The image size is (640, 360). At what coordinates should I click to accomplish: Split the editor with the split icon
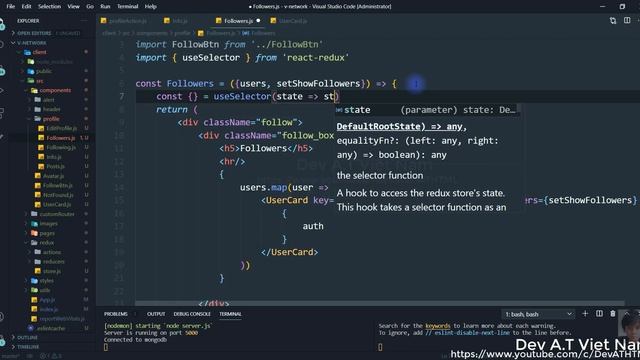(627, 20)
